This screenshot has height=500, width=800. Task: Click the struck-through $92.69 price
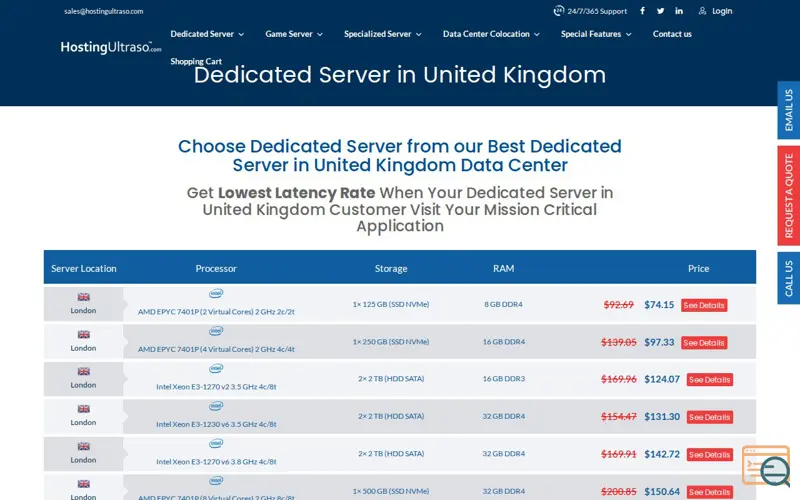618,305
